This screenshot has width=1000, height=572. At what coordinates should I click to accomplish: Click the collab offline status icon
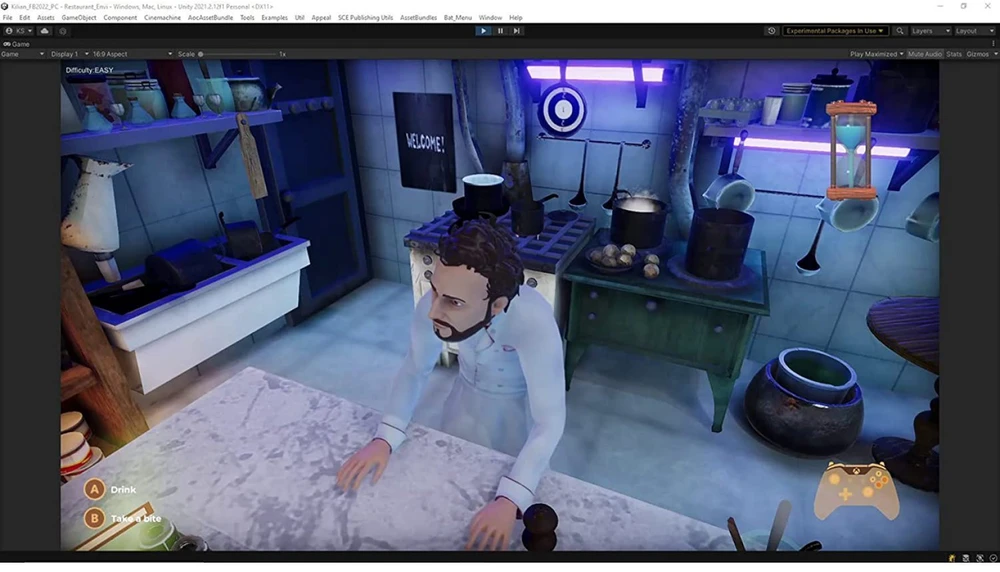click(x=980, y=558)
